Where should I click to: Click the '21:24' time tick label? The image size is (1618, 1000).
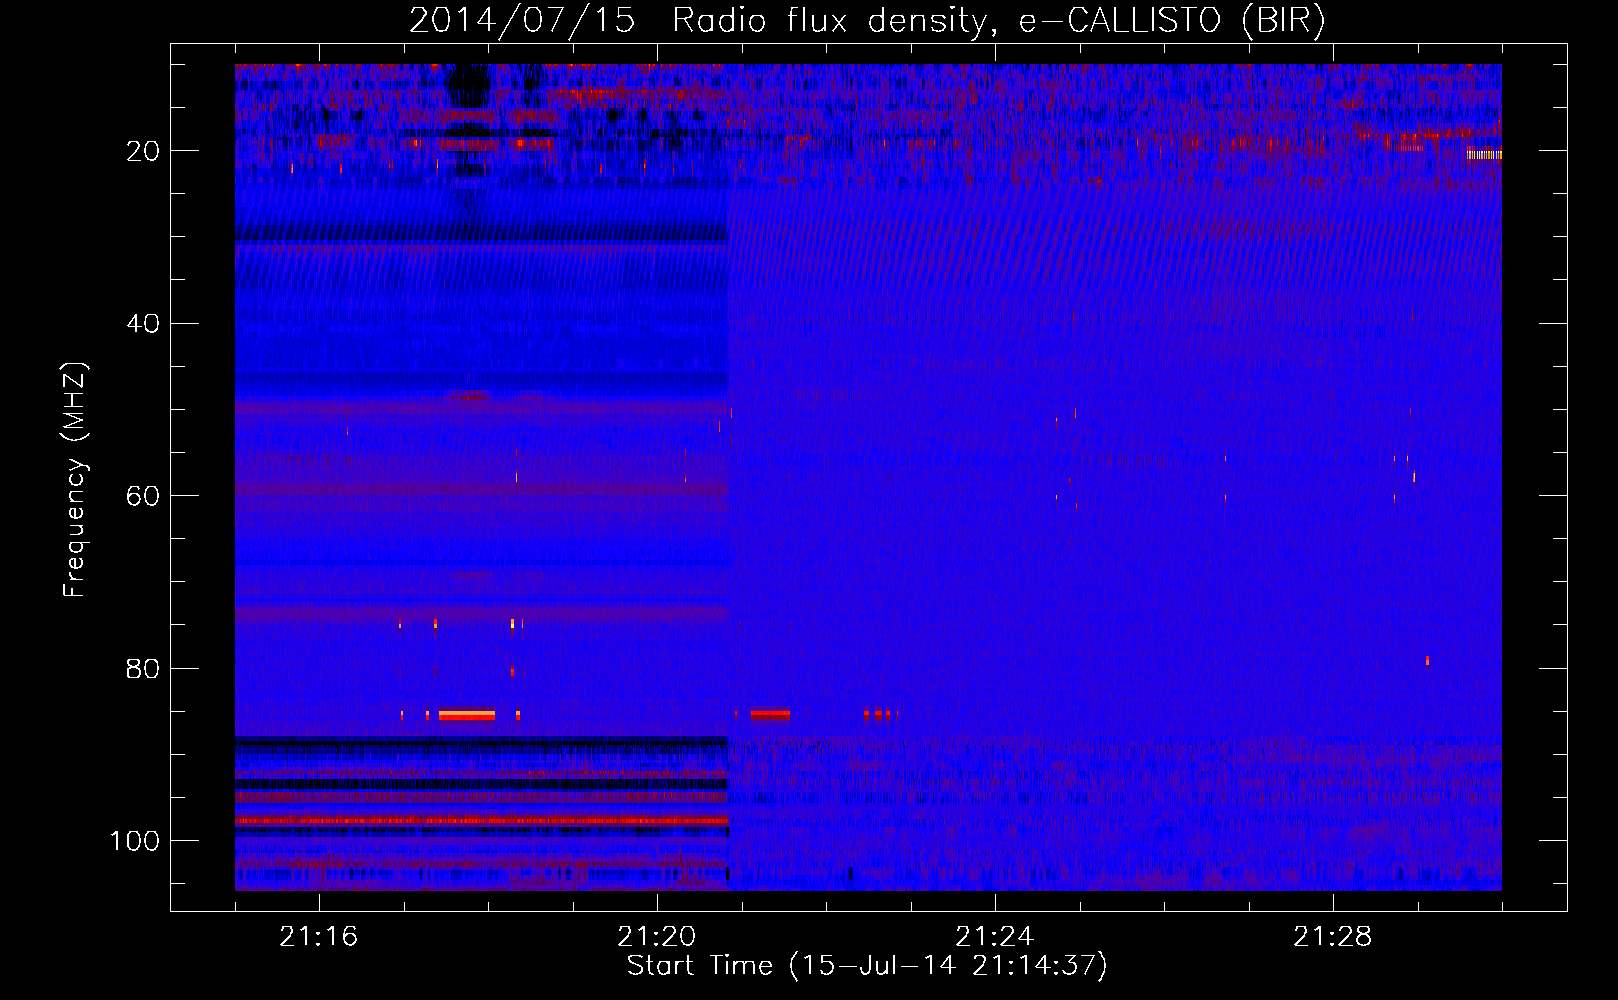pyautogui.click(x=995, y=937)
